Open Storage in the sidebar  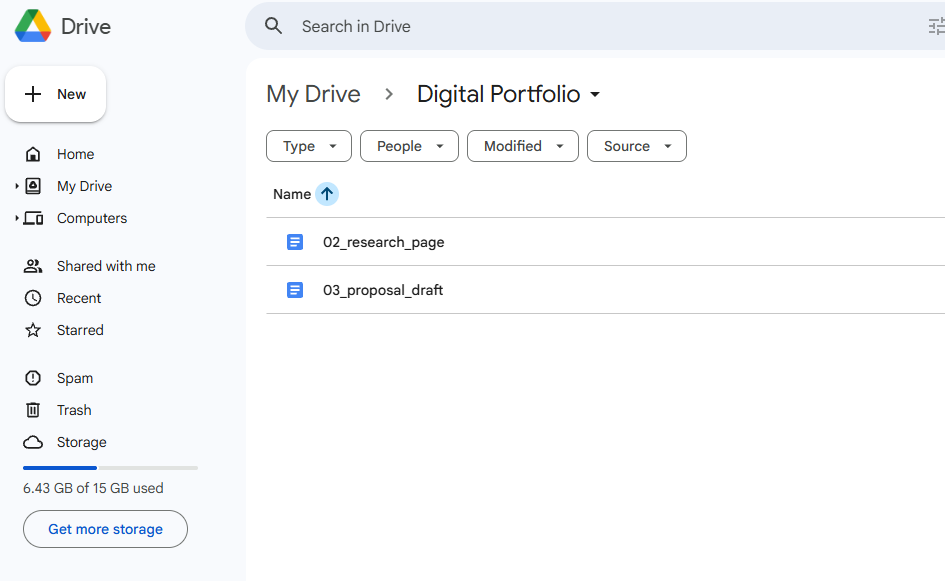click(81, 442)
